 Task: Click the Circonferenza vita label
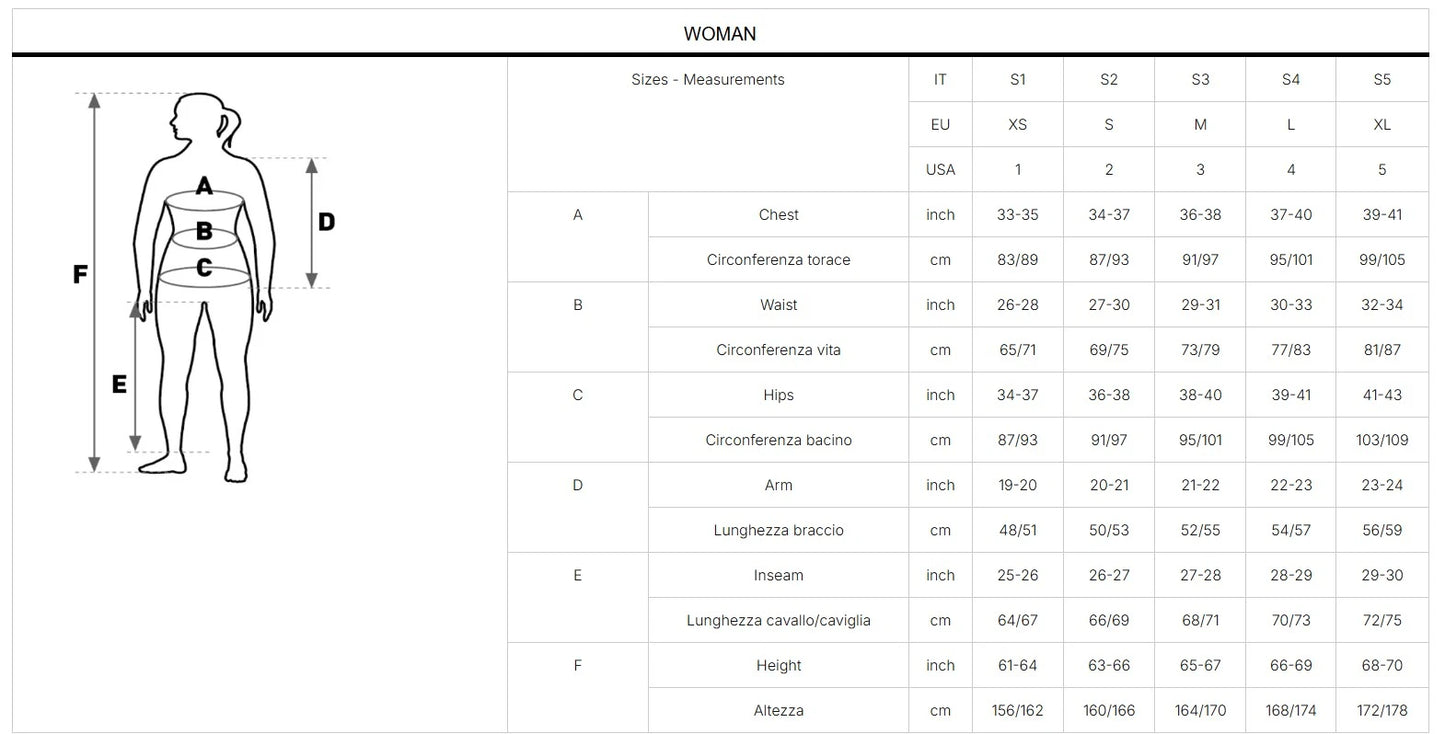(x=779, y=350)
